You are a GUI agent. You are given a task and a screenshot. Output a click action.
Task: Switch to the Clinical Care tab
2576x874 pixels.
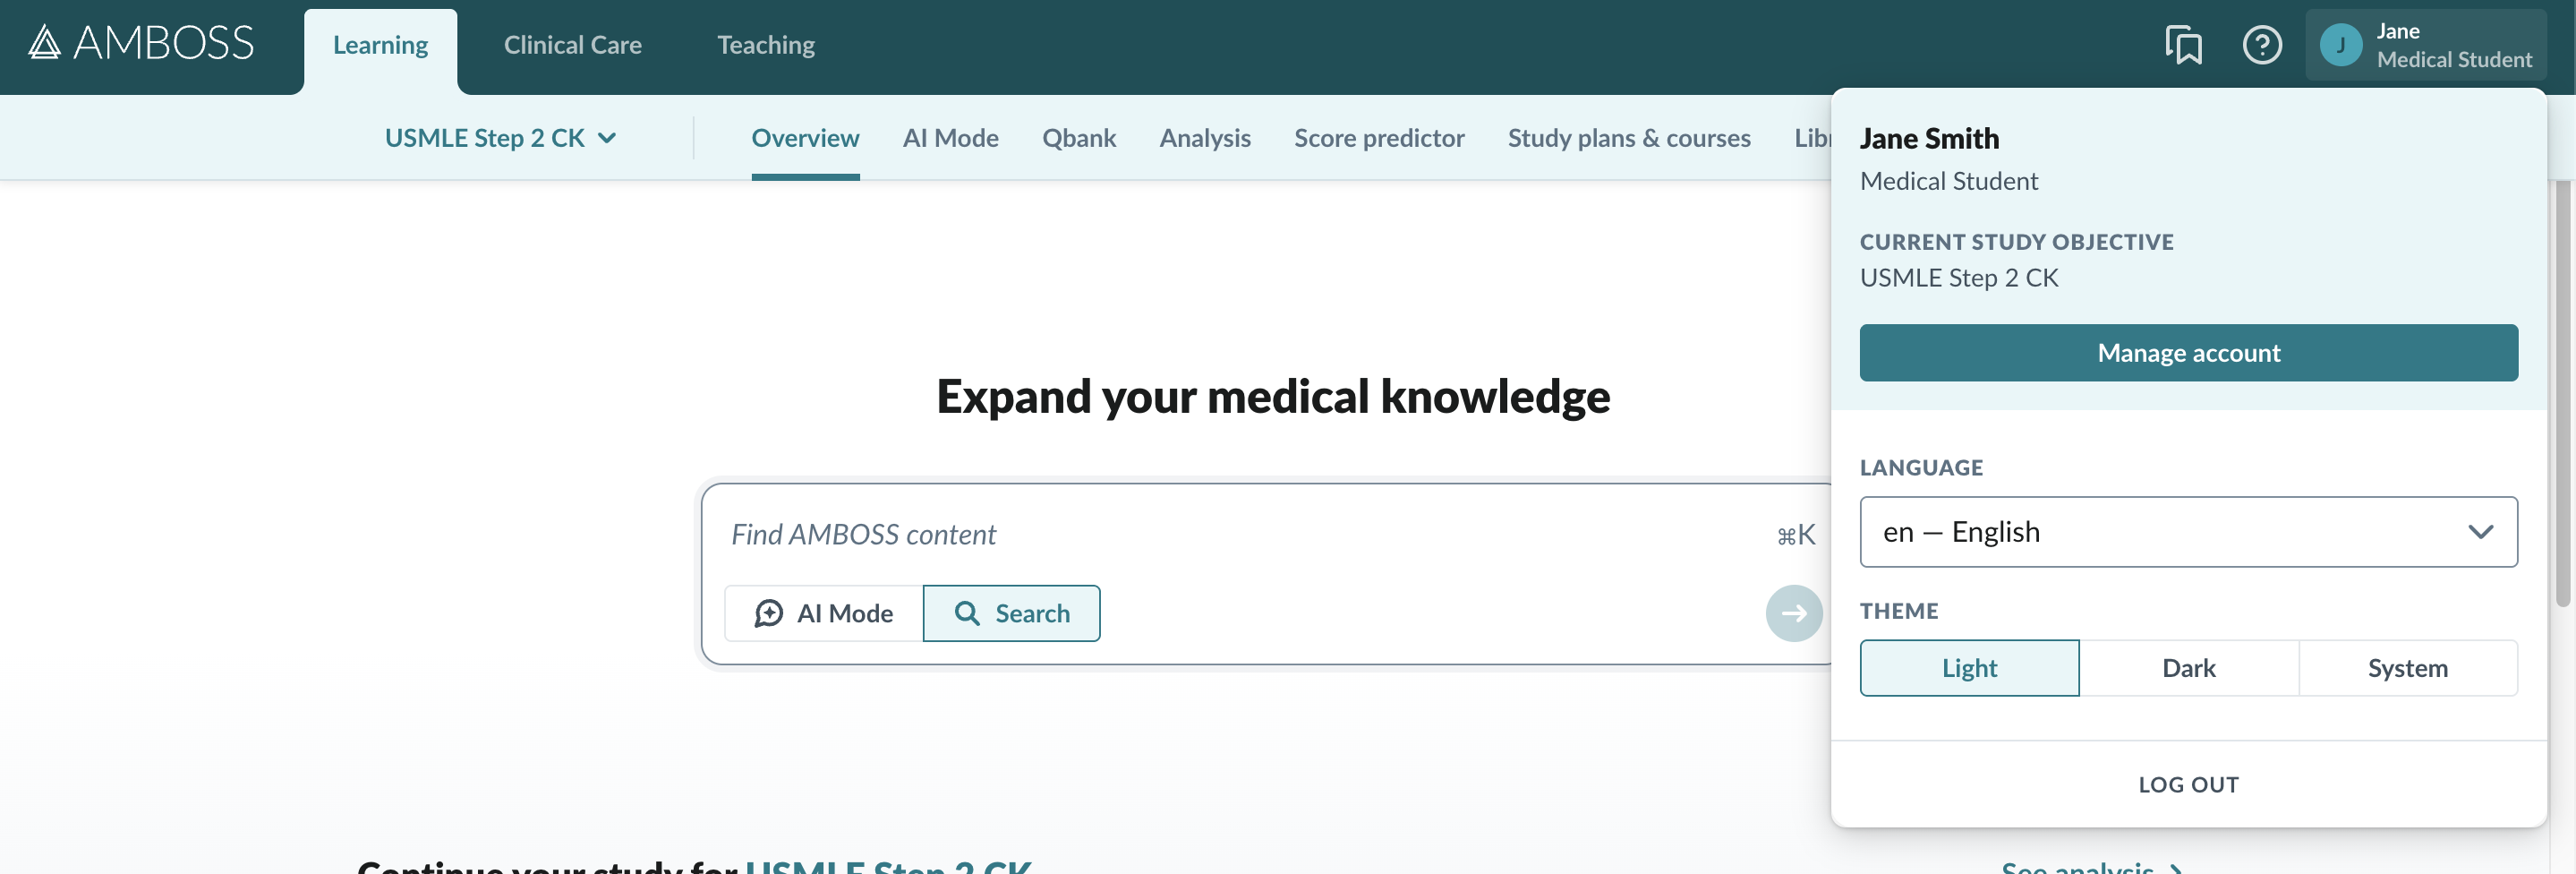click(572, 45)
